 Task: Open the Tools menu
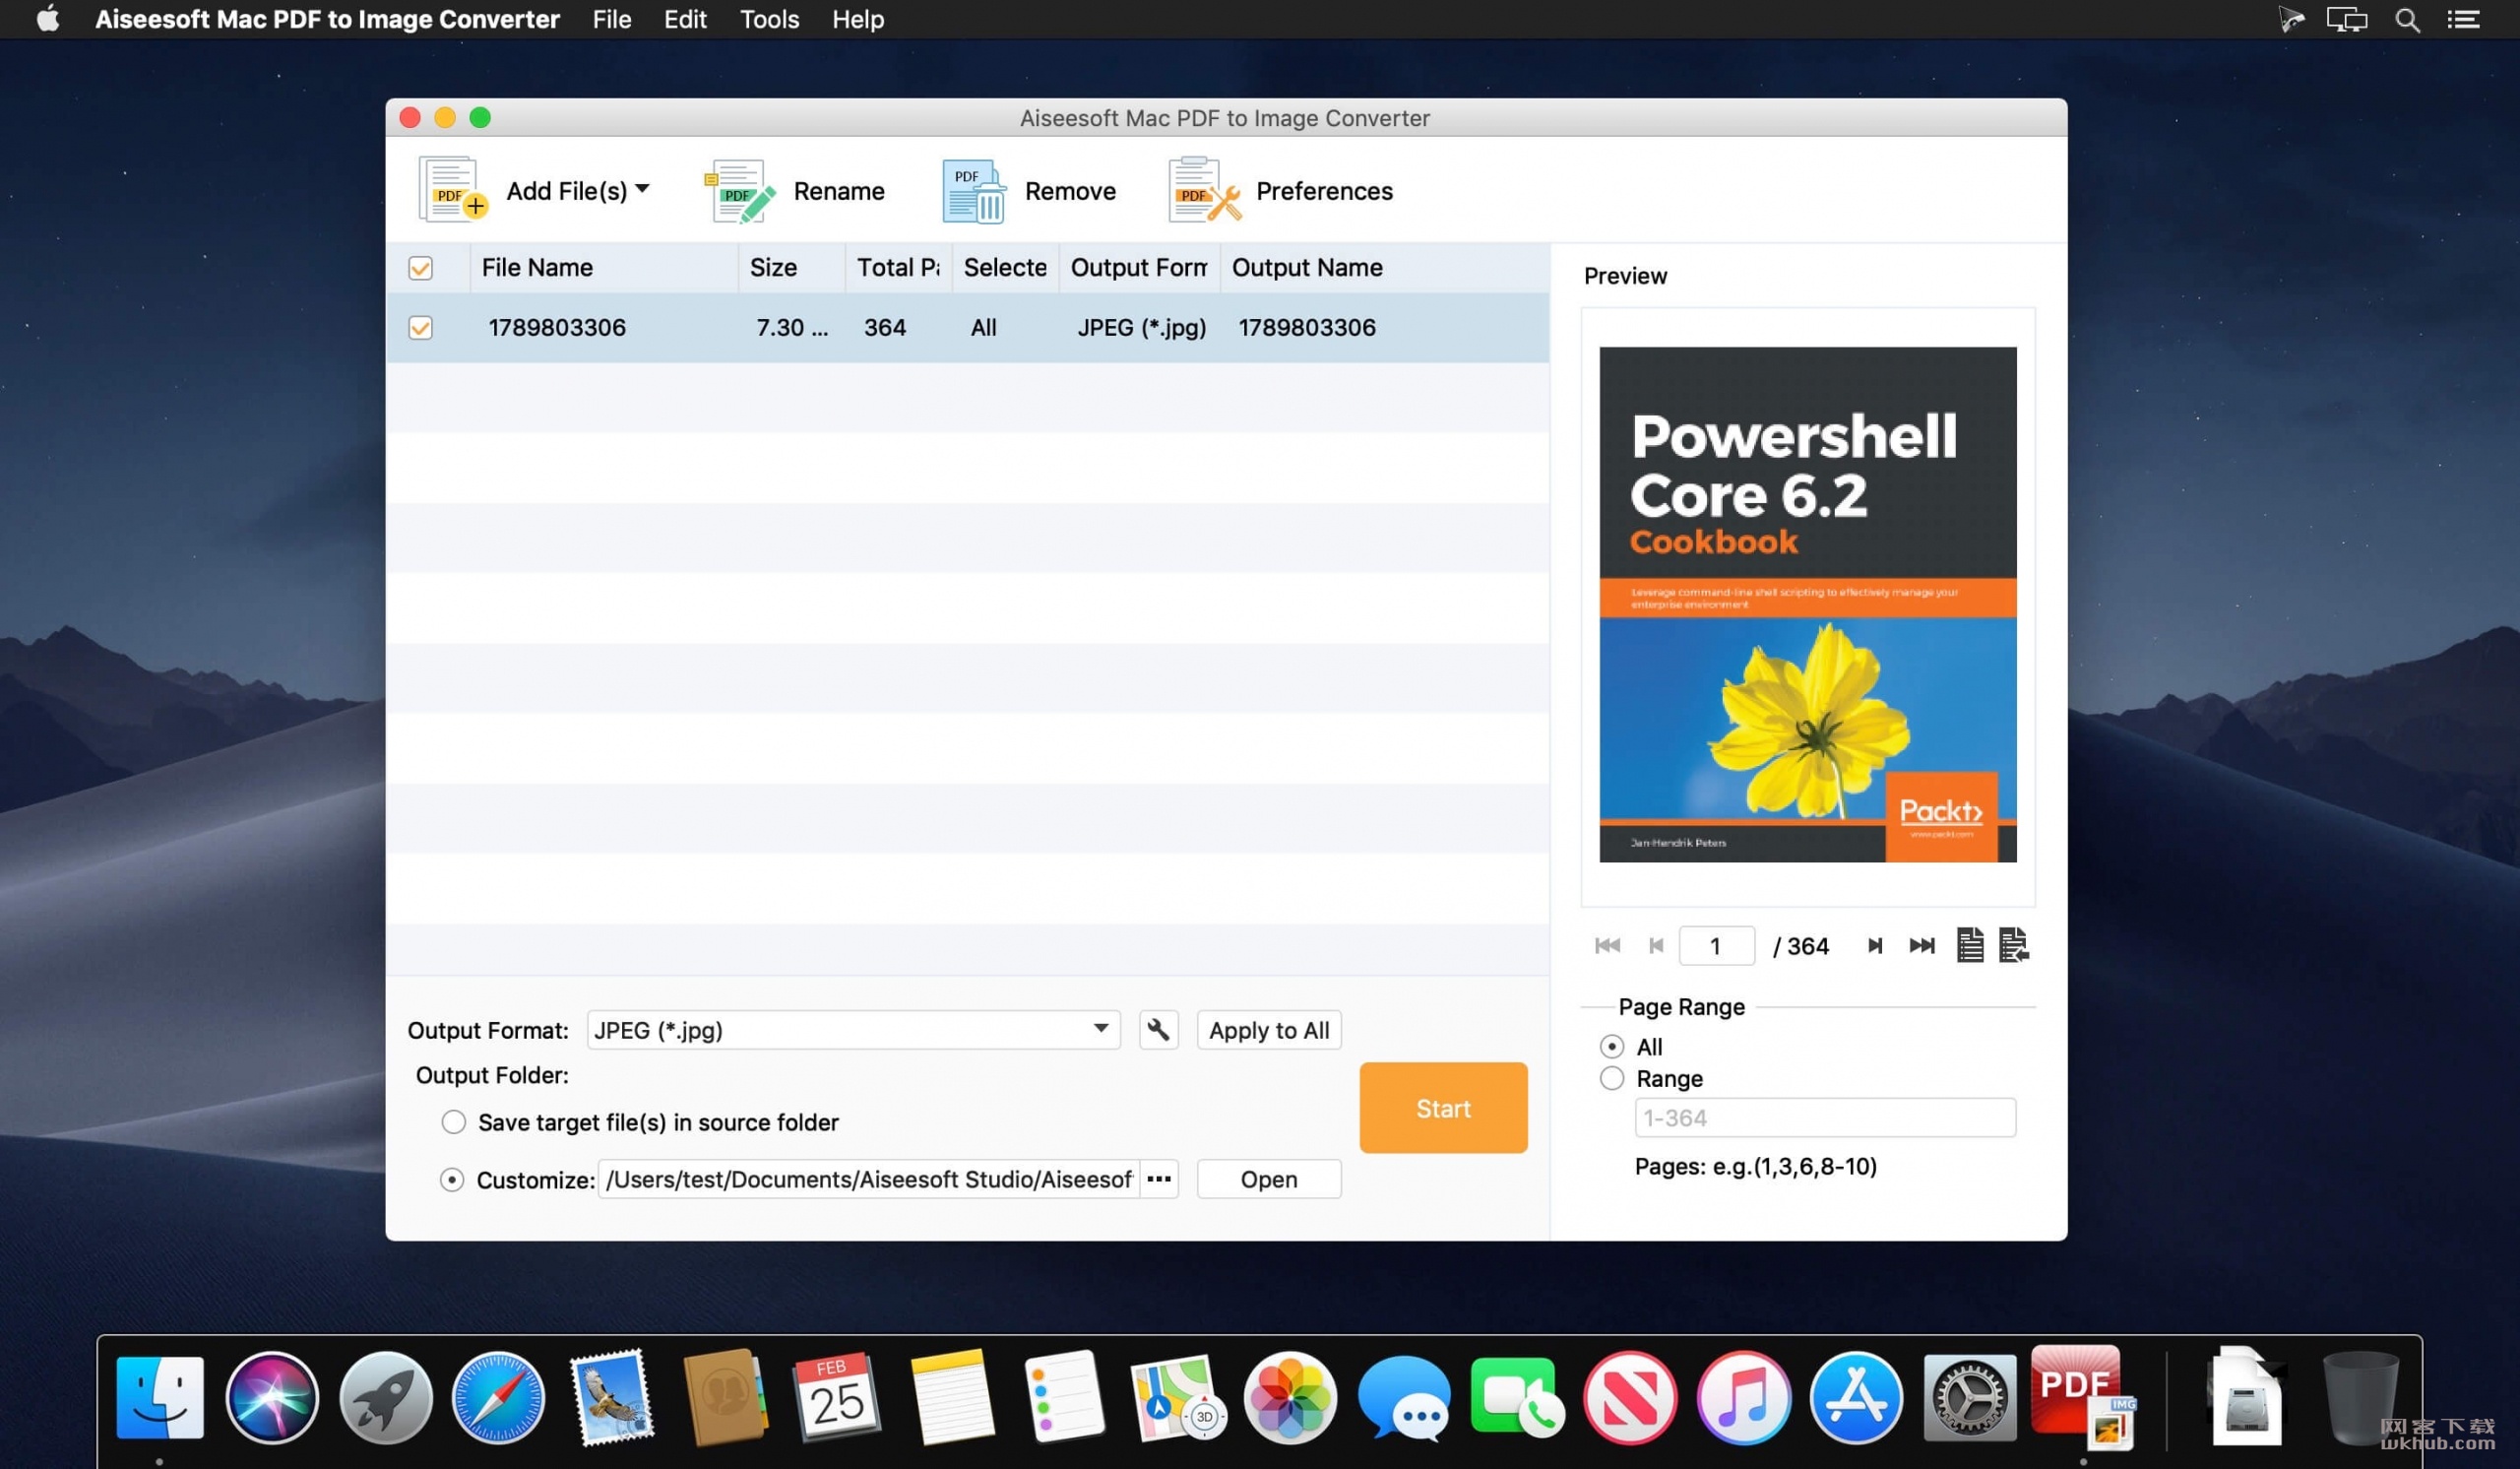[x=769, y=19]
